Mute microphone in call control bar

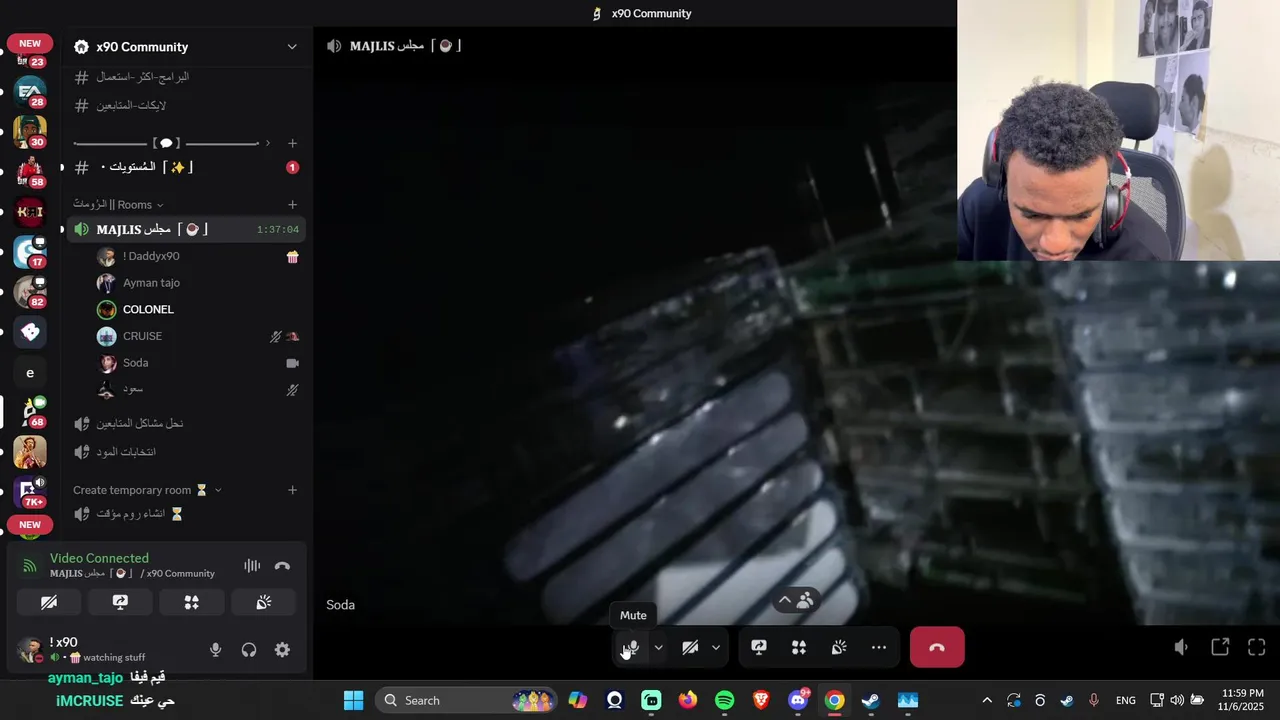631,648
